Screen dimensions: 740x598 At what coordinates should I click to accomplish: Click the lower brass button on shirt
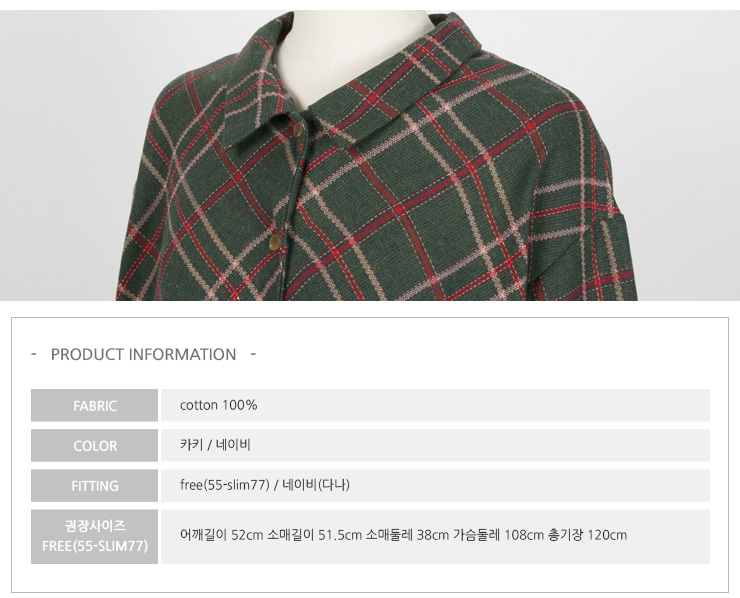pyautogui.click(x=275, y=243)
